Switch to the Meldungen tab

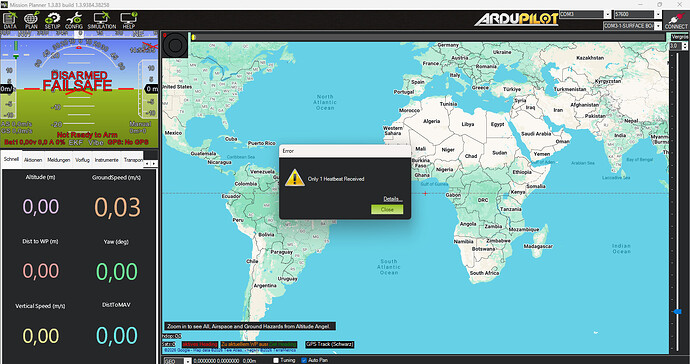[x=59, y=160]
